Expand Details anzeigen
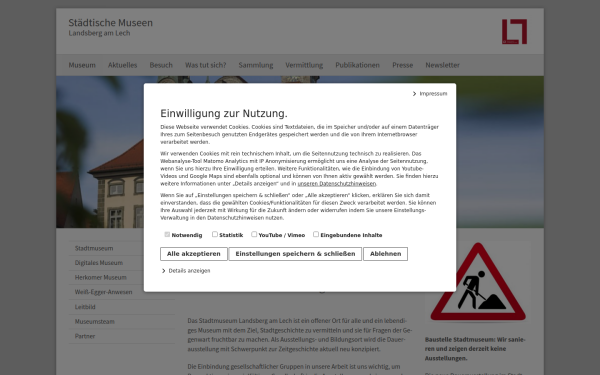Viewport: 600px width, 375px height. pos(186,271)
